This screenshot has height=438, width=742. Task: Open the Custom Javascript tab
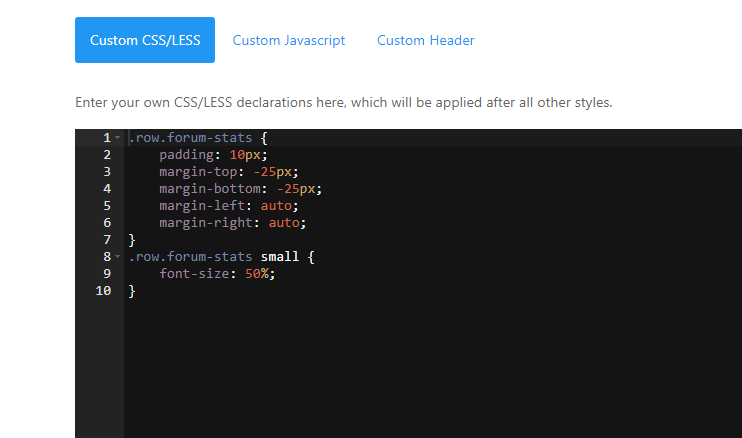pyautogui.click(x=289, y=40)
